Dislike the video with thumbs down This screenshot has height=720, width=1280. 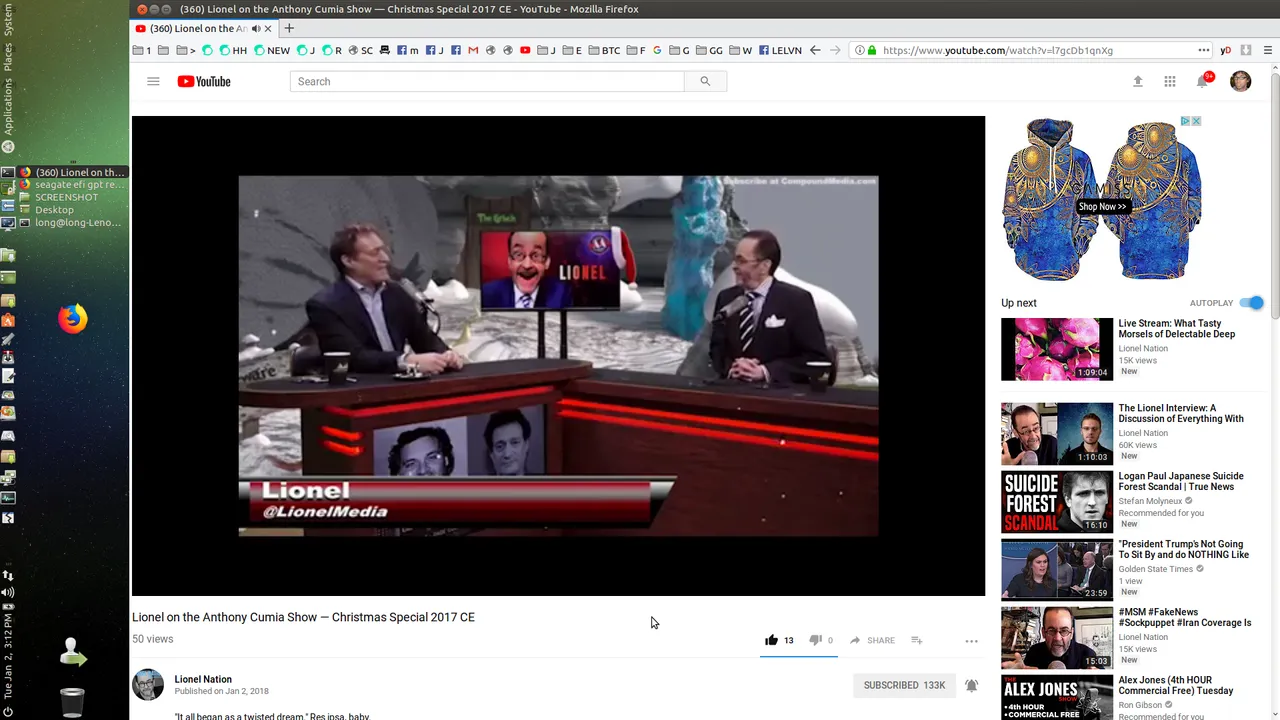[x=815, y=640]
